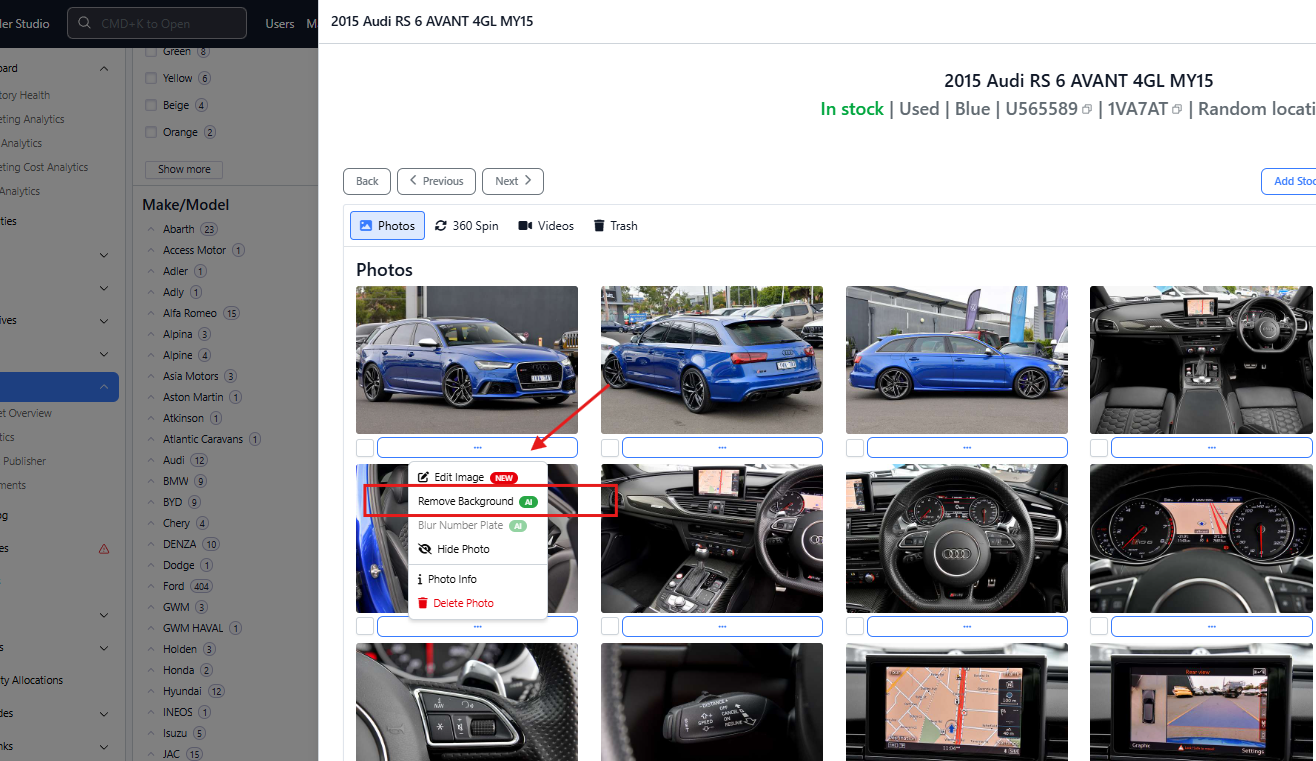The height and width of the screenshot is (761, 1316).
Task: Open the reversing camera screen photo
Action: [x=1202, y=702]
